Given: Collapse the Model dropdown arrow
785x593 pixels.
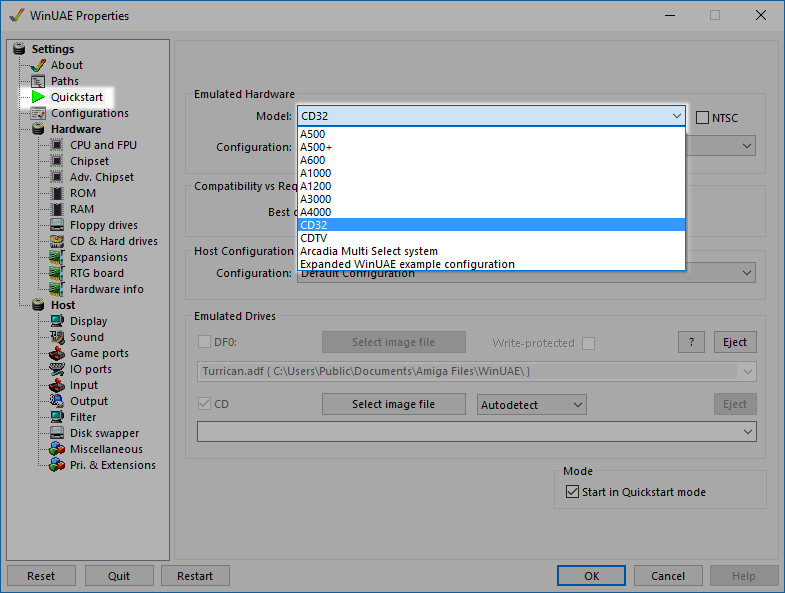Looking at the screenshot, I should [x=677, y=116].
